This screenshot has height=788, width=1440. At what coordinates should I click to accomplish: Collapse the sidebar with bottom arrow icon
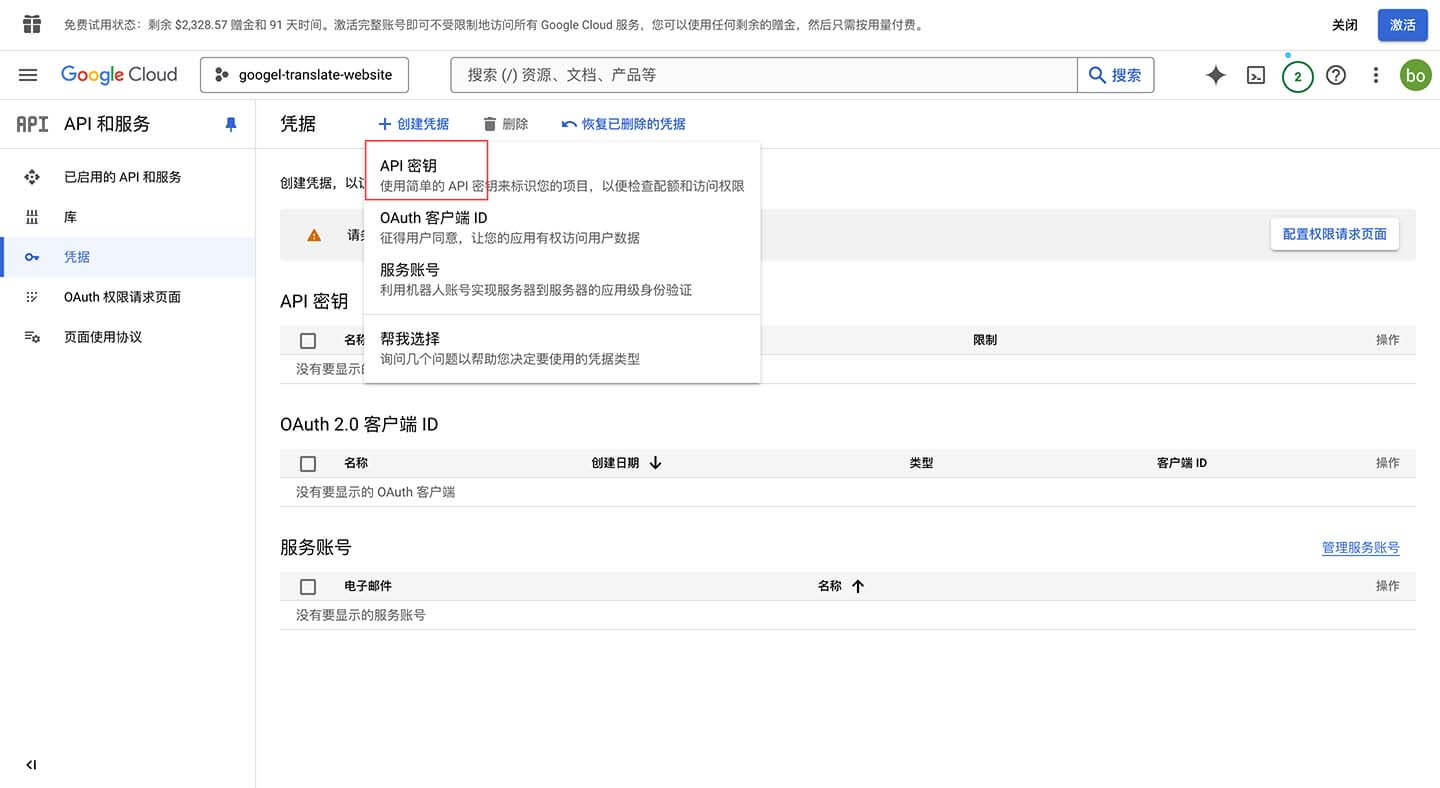pos(31,765)
